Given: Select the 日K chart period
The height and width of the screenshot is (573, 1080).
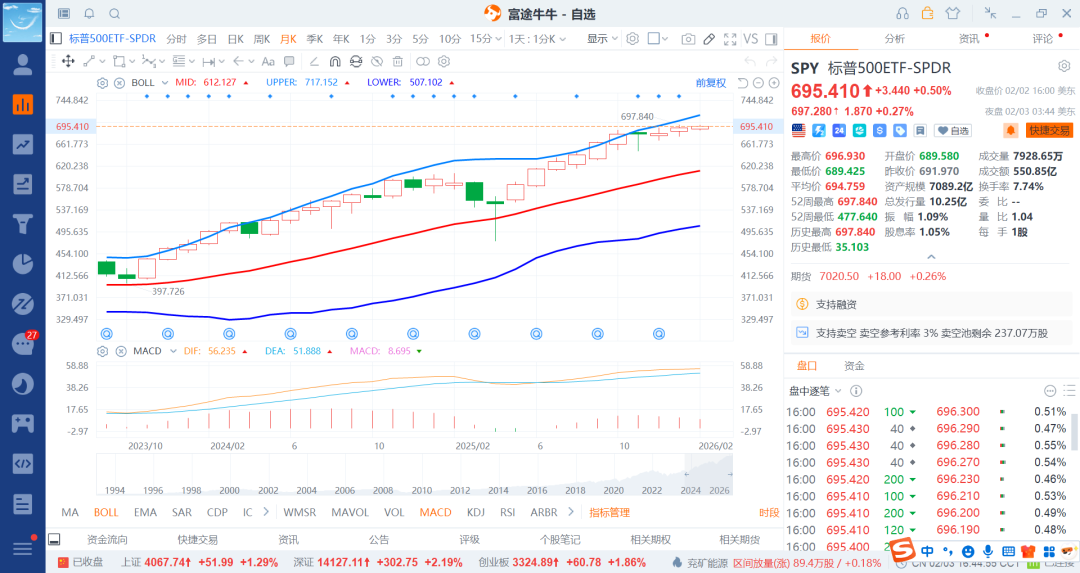Looking at the screenshot, I should [x=236, y=39].
